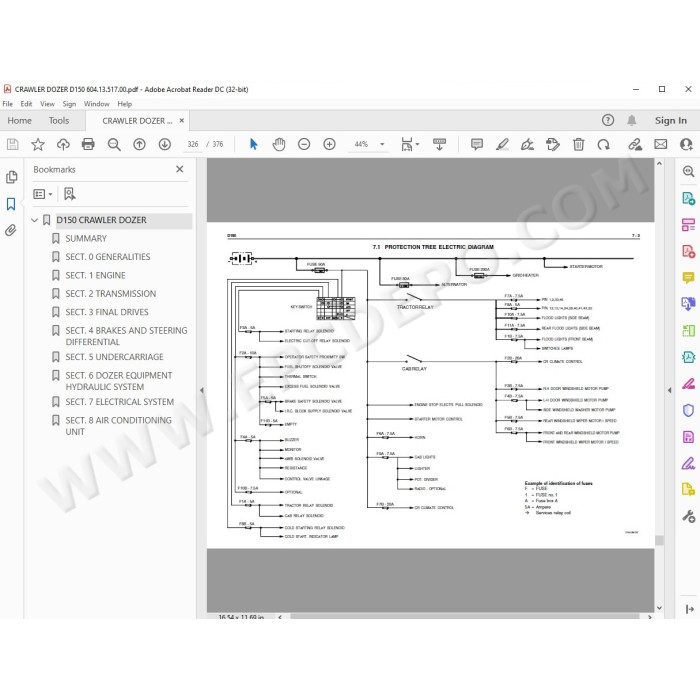Open SECT. 3 FINAL DRIVES bookmark

(x=107, y=312)
